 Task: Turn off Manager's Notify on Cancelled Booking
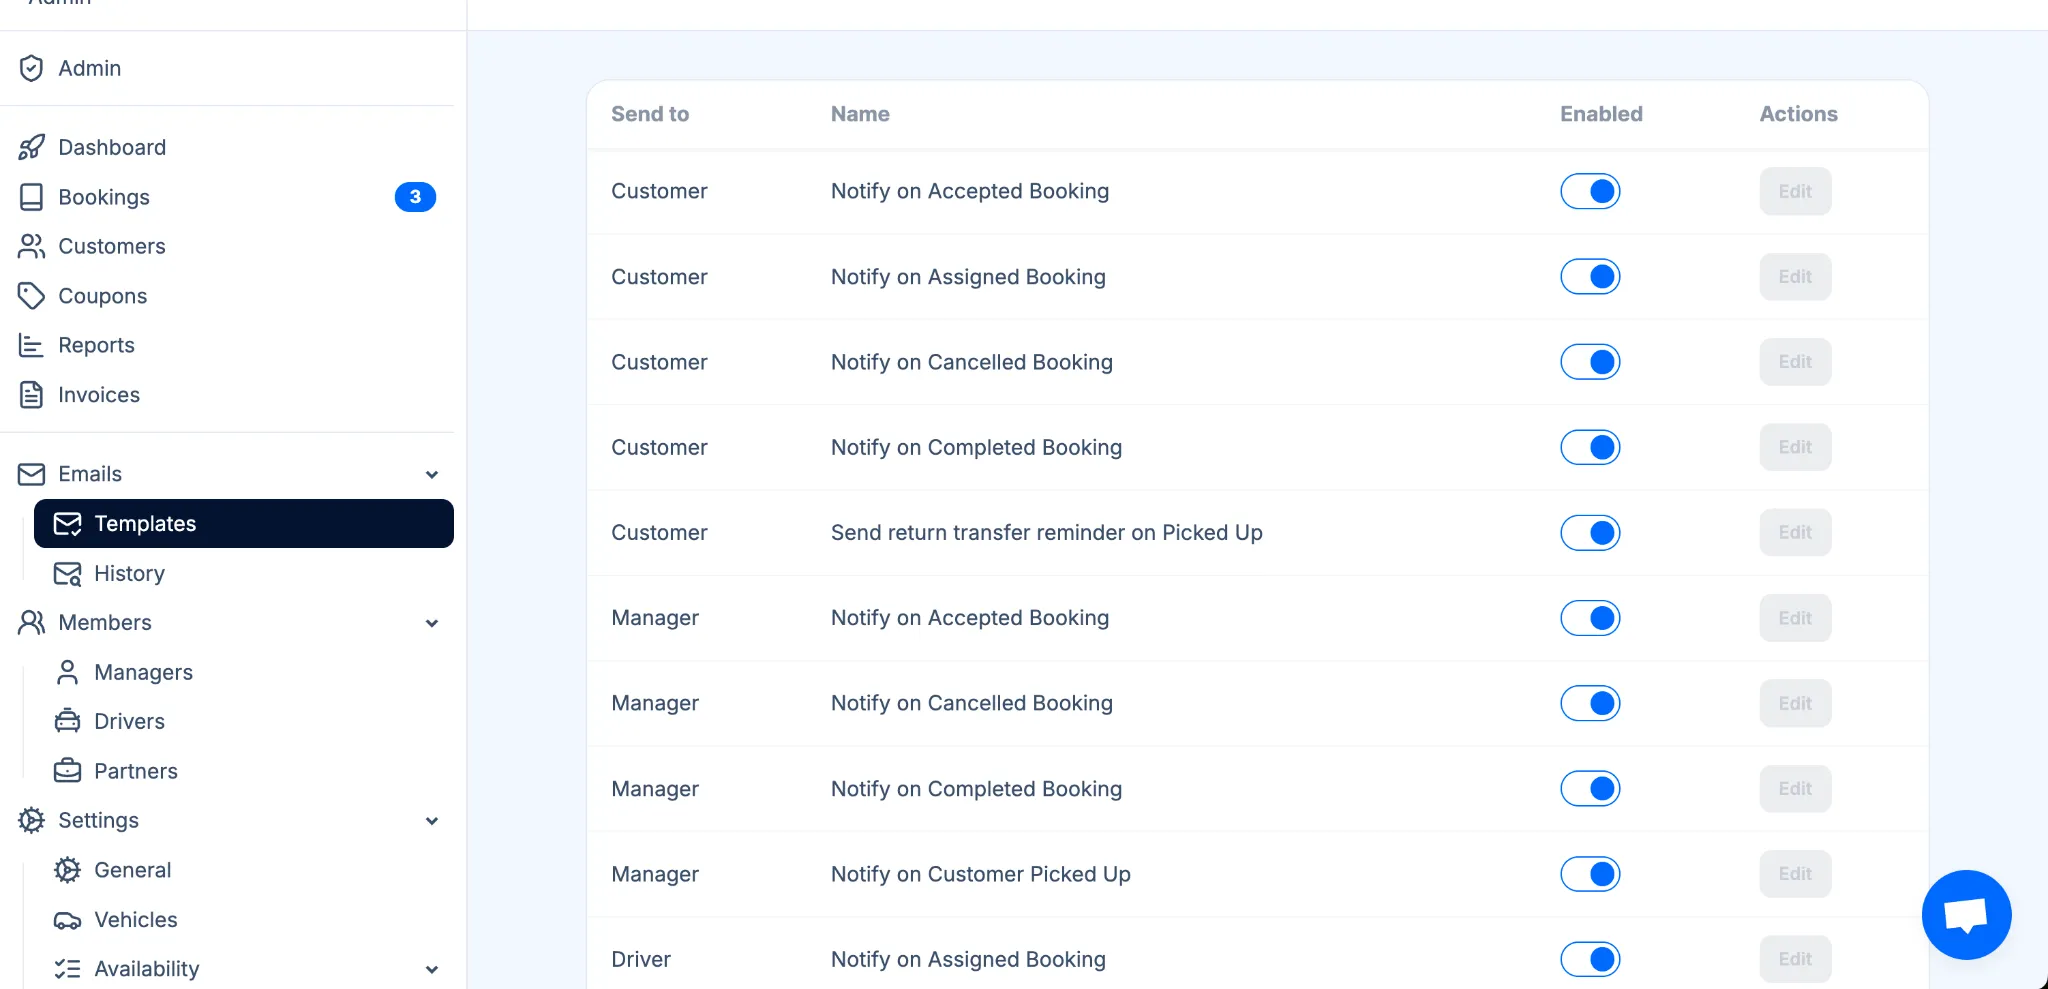pyautogui.click(x=1590, y=703)
